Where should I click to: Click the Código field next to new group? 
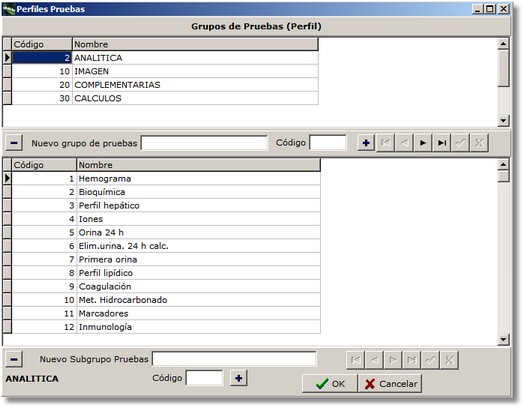pyautogui.click(x=328, y=143)
